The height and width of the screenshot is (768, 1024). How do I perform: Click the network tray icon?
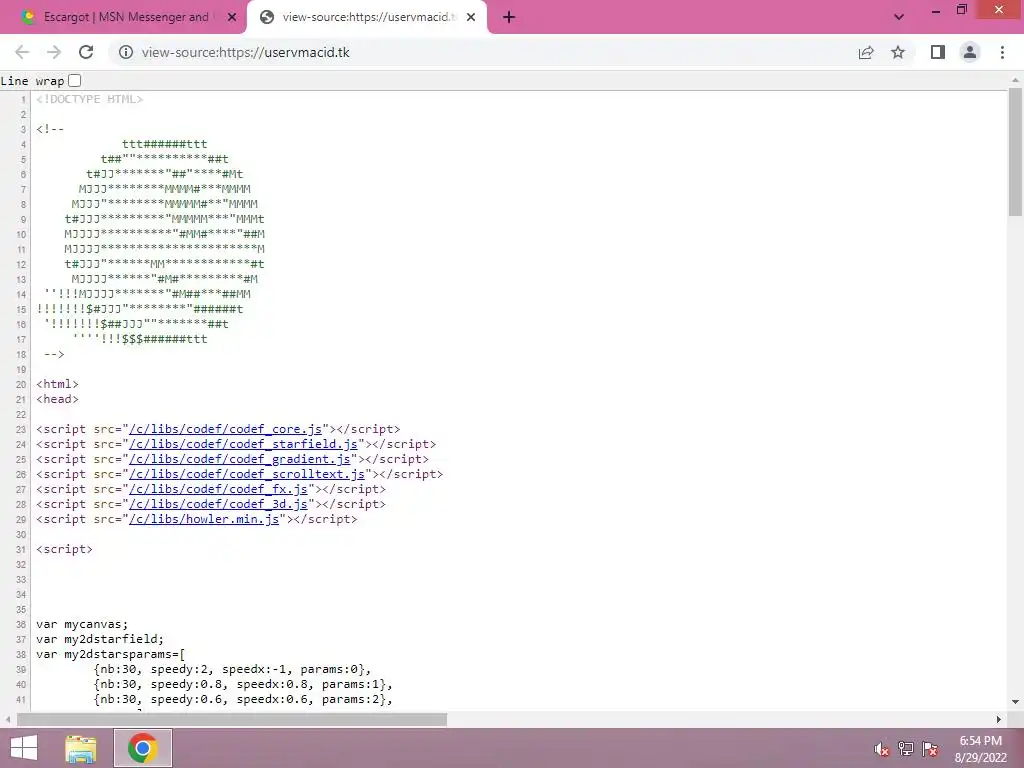click(x=906, y=749)
